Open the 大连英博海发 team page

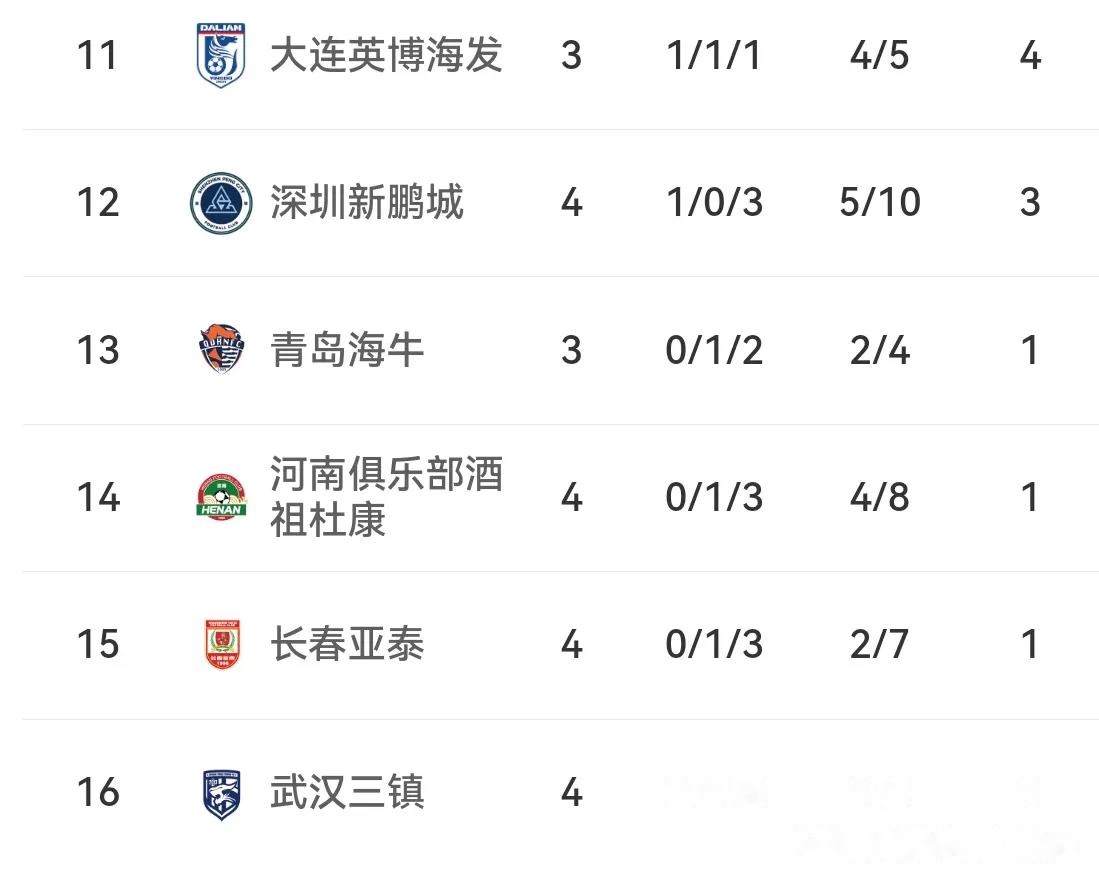[386, 55]
